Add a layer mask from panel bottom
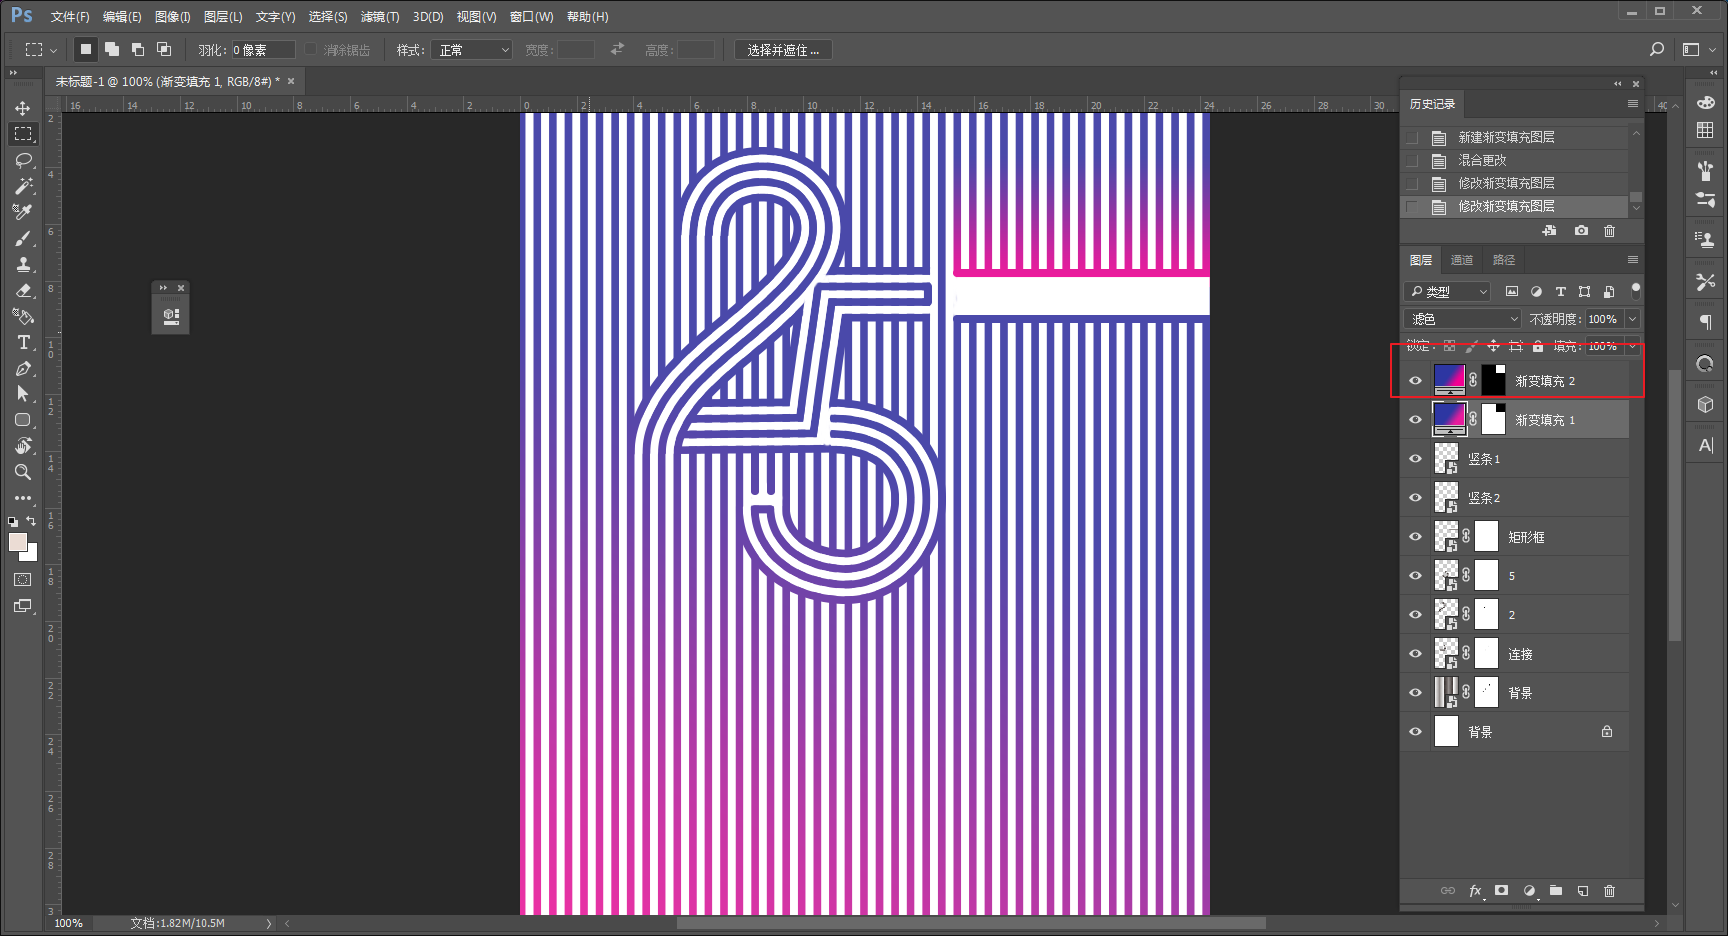 (1501, 891)
